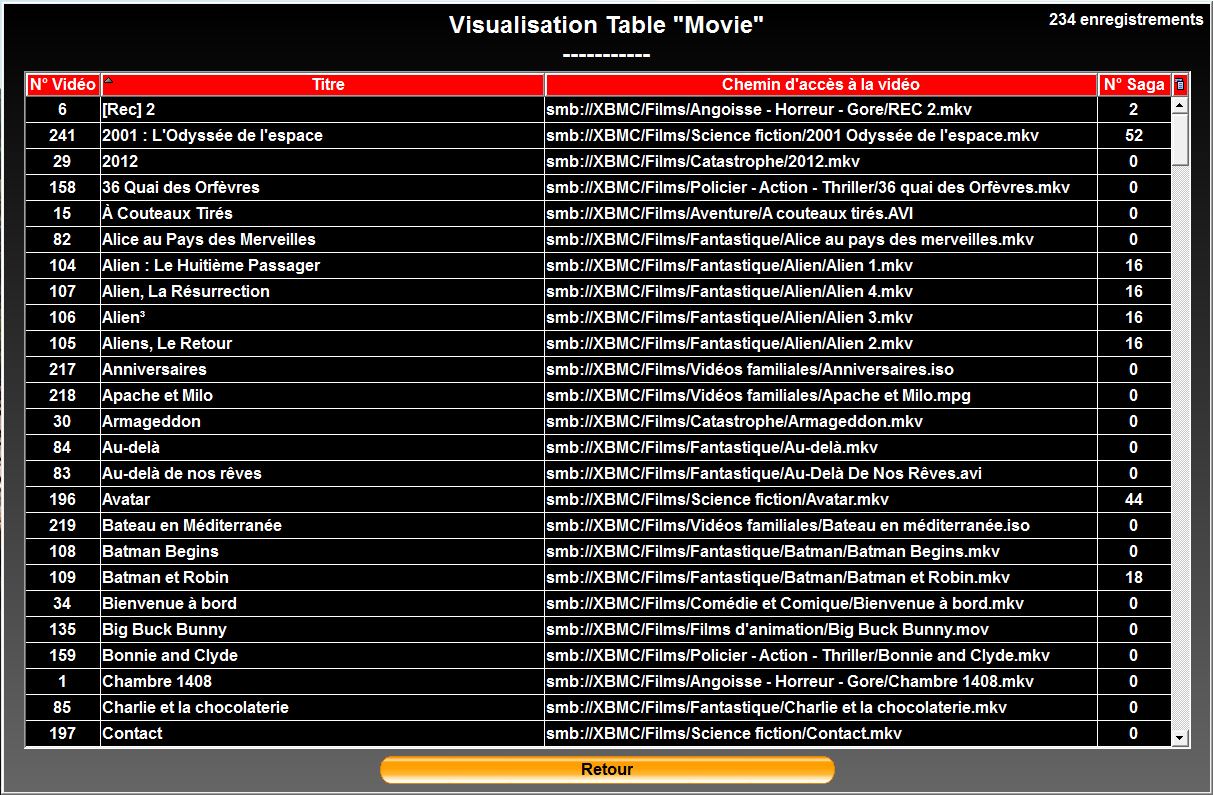Select 'À Couteaux Tirés' title

(167, 213)
